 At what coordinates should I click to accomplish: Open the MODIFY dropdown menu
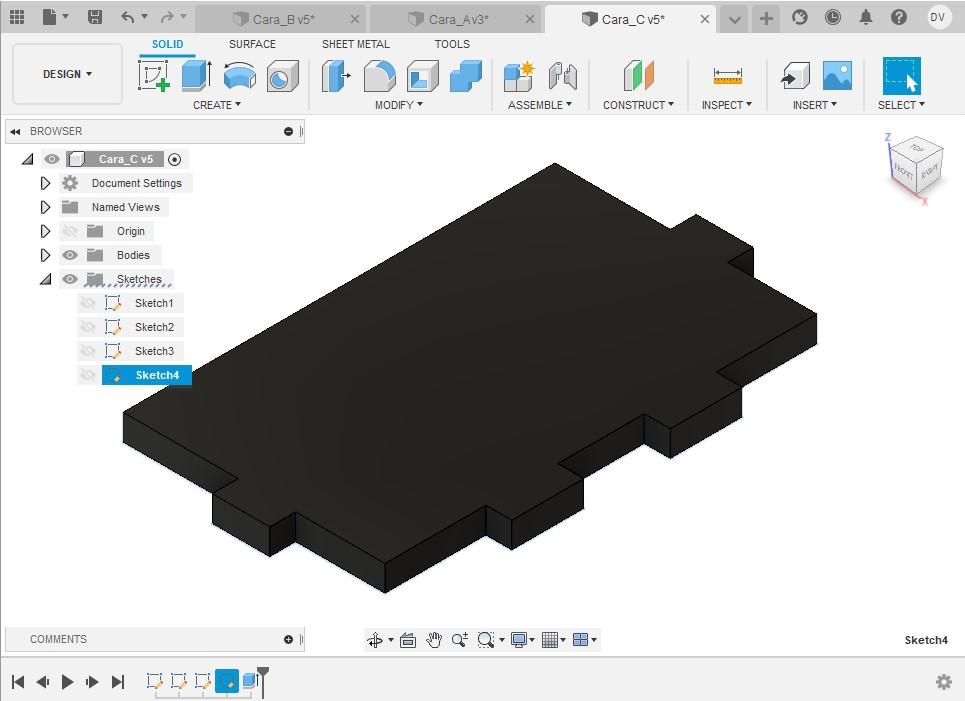click(399, 105)
